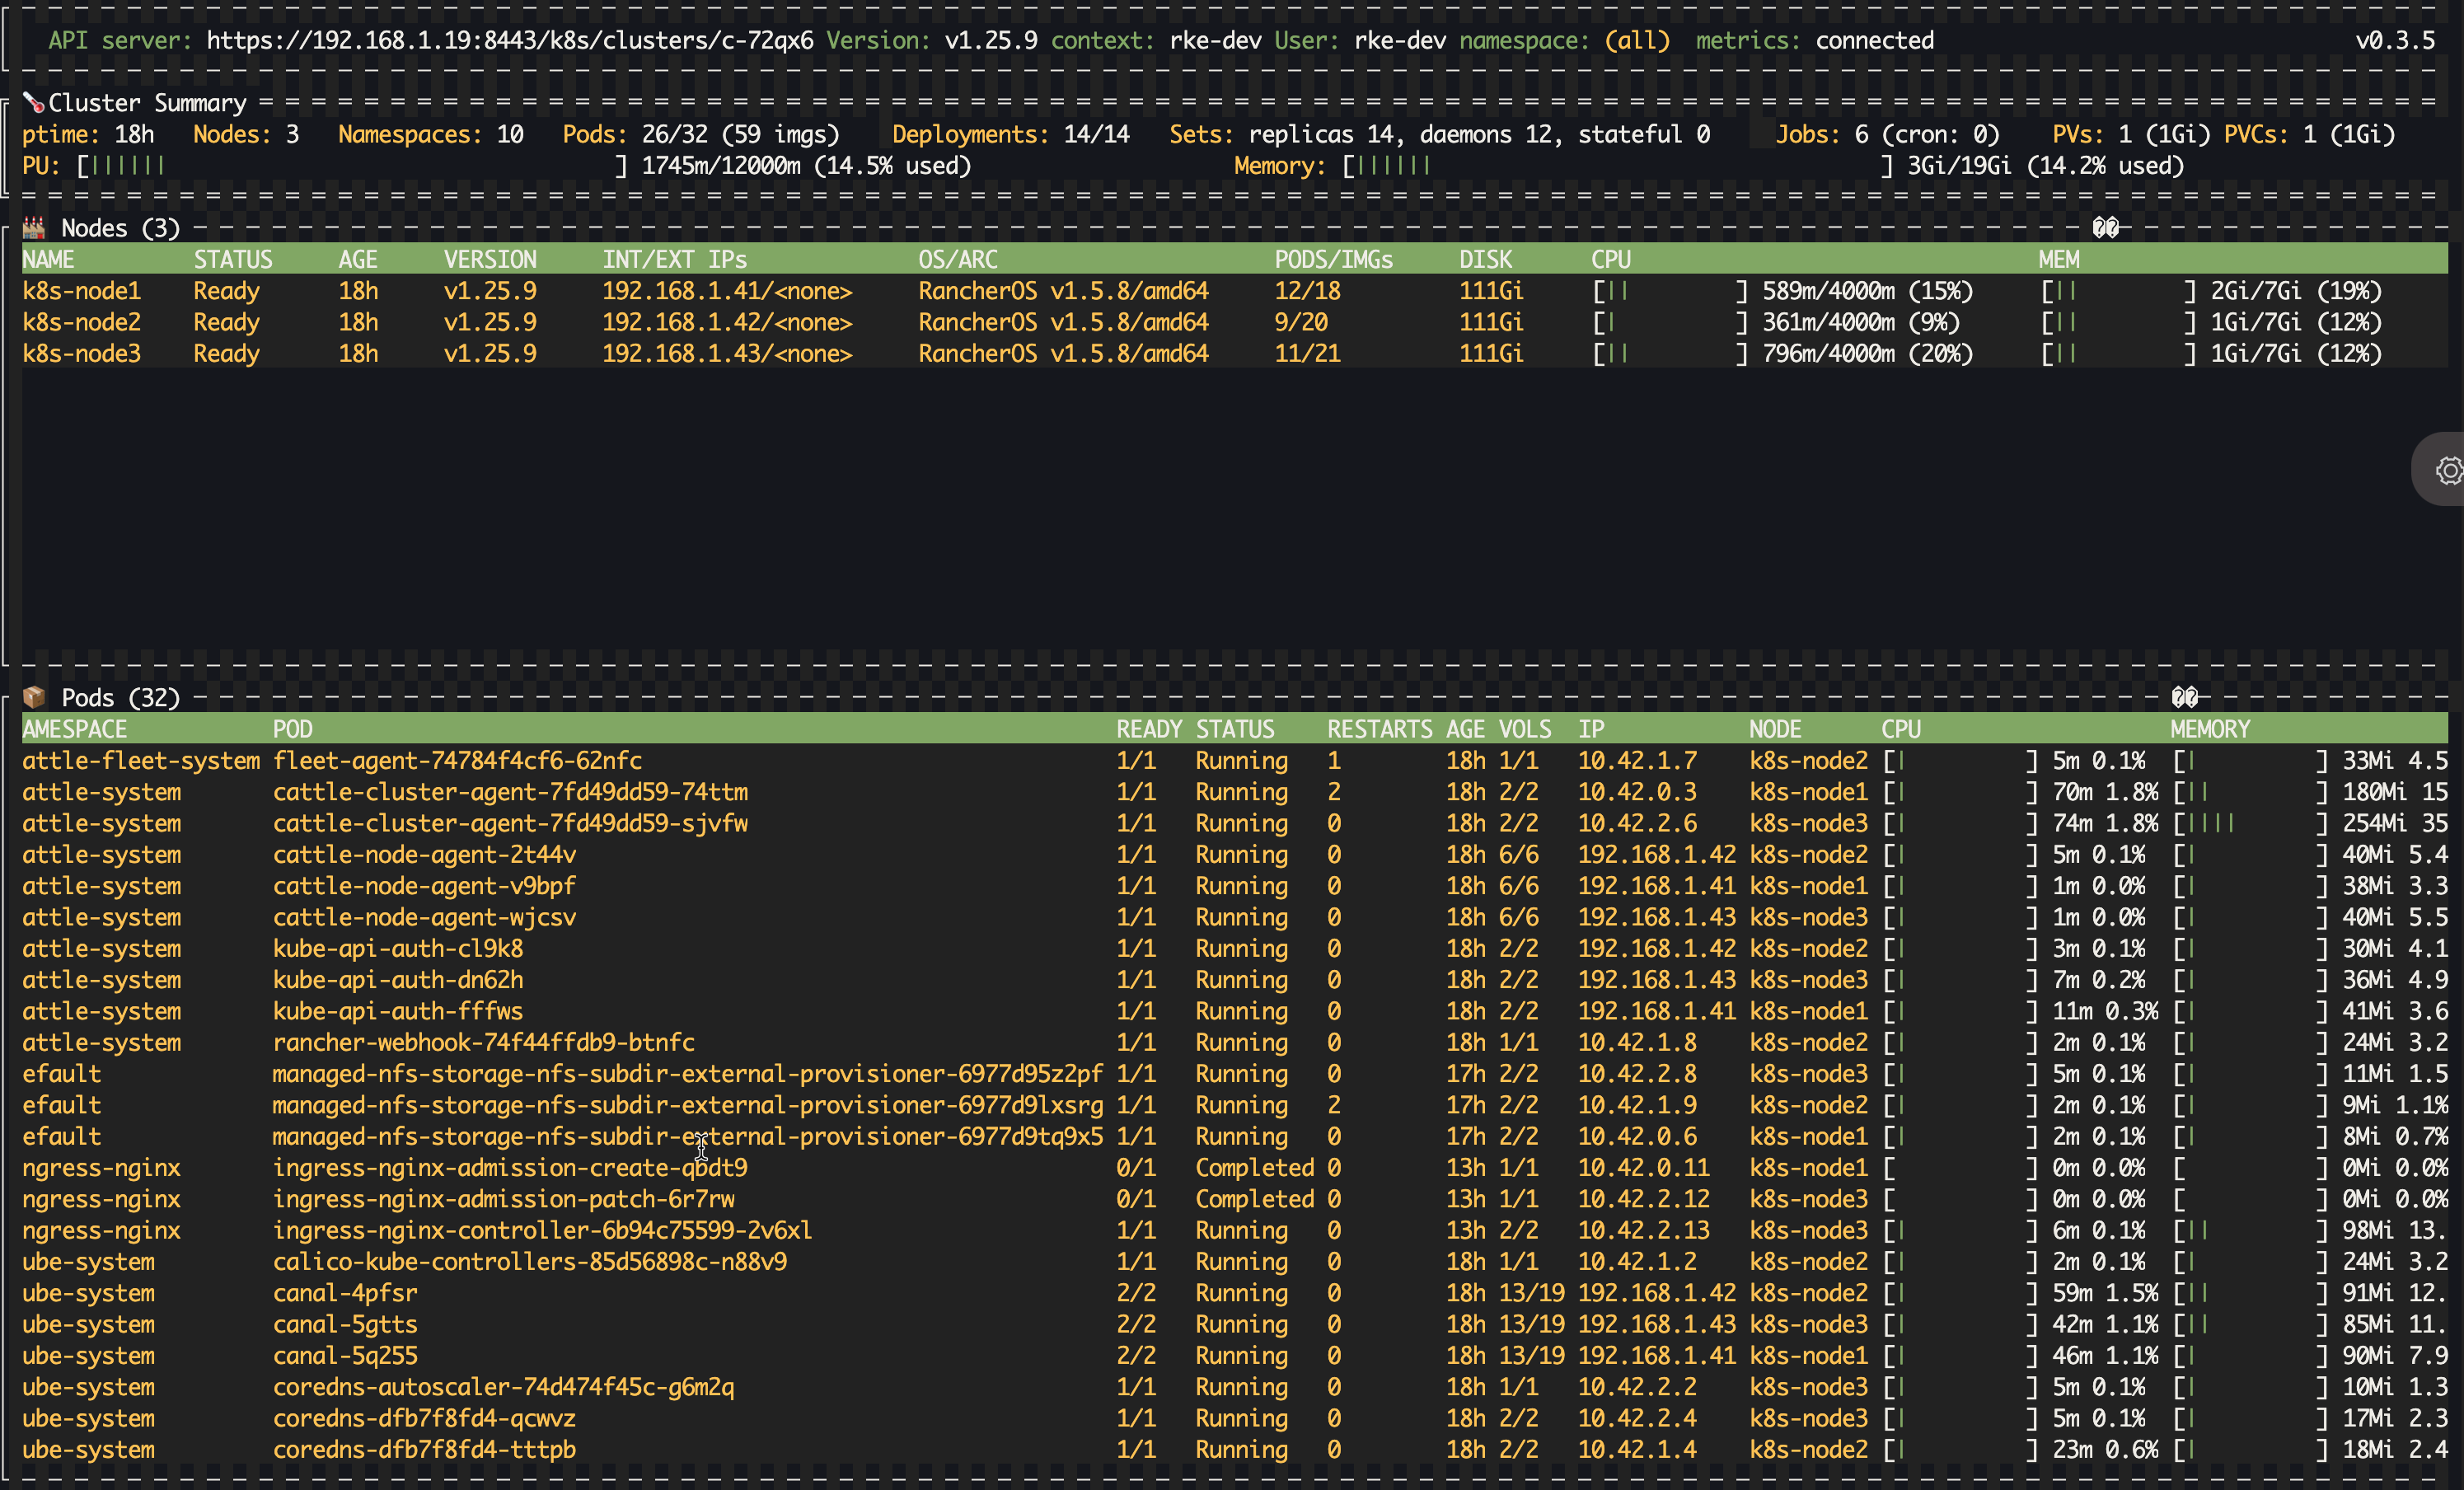The height and width of the screenshot is (1490, 2464).
Task: Sort nodes by NAME column header
Action: [48, 260]
